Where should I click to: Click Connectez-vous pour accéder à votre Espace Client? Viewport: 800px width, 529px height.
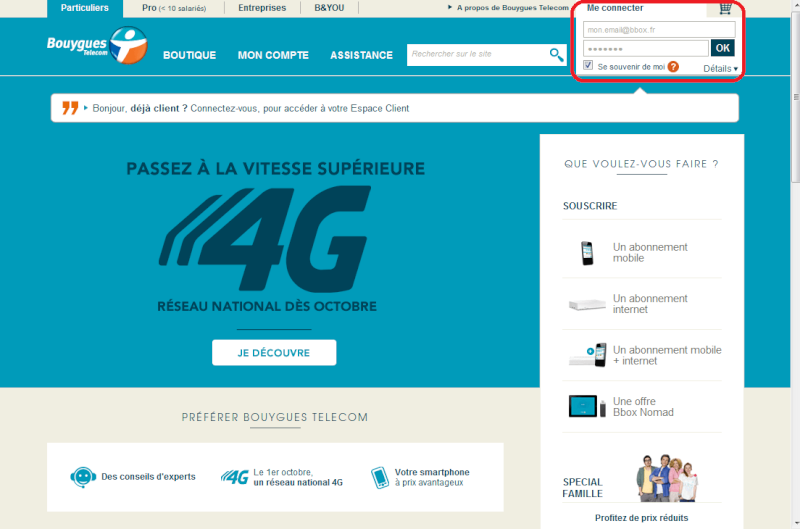[x=299, y=108]
